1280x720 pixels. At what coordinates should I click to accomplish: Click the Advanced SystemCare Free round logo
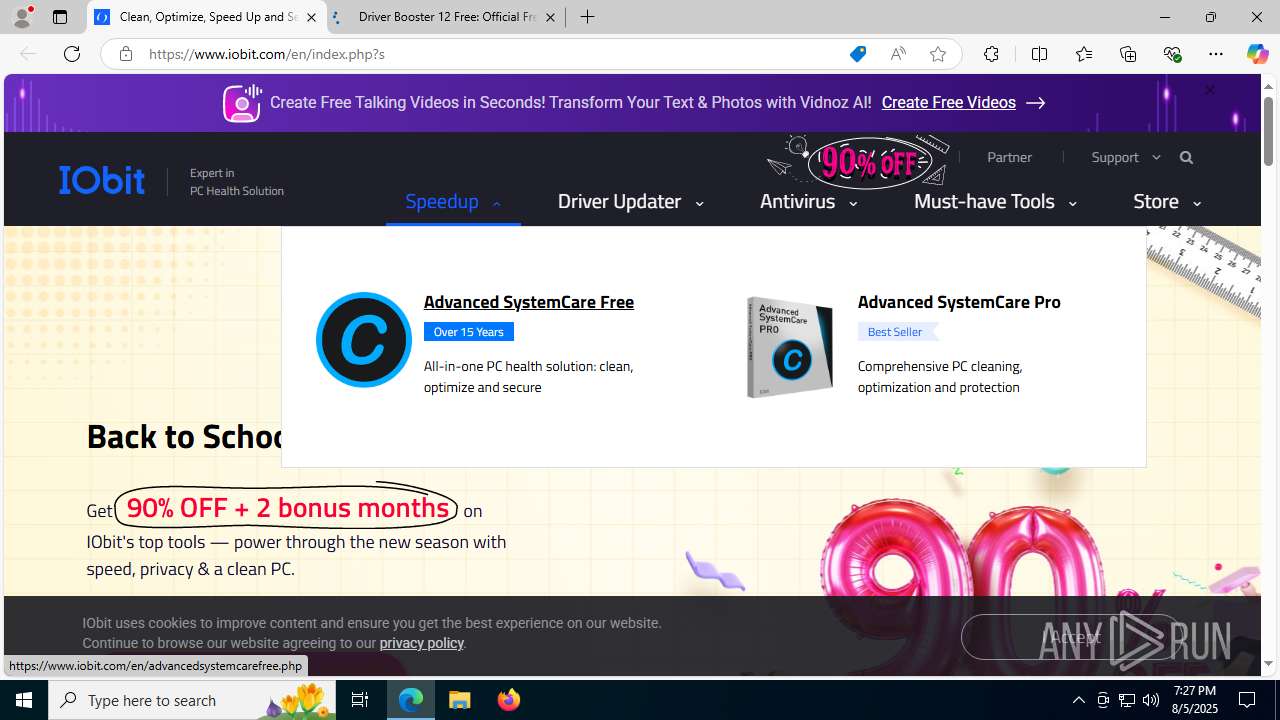(363, 340)
